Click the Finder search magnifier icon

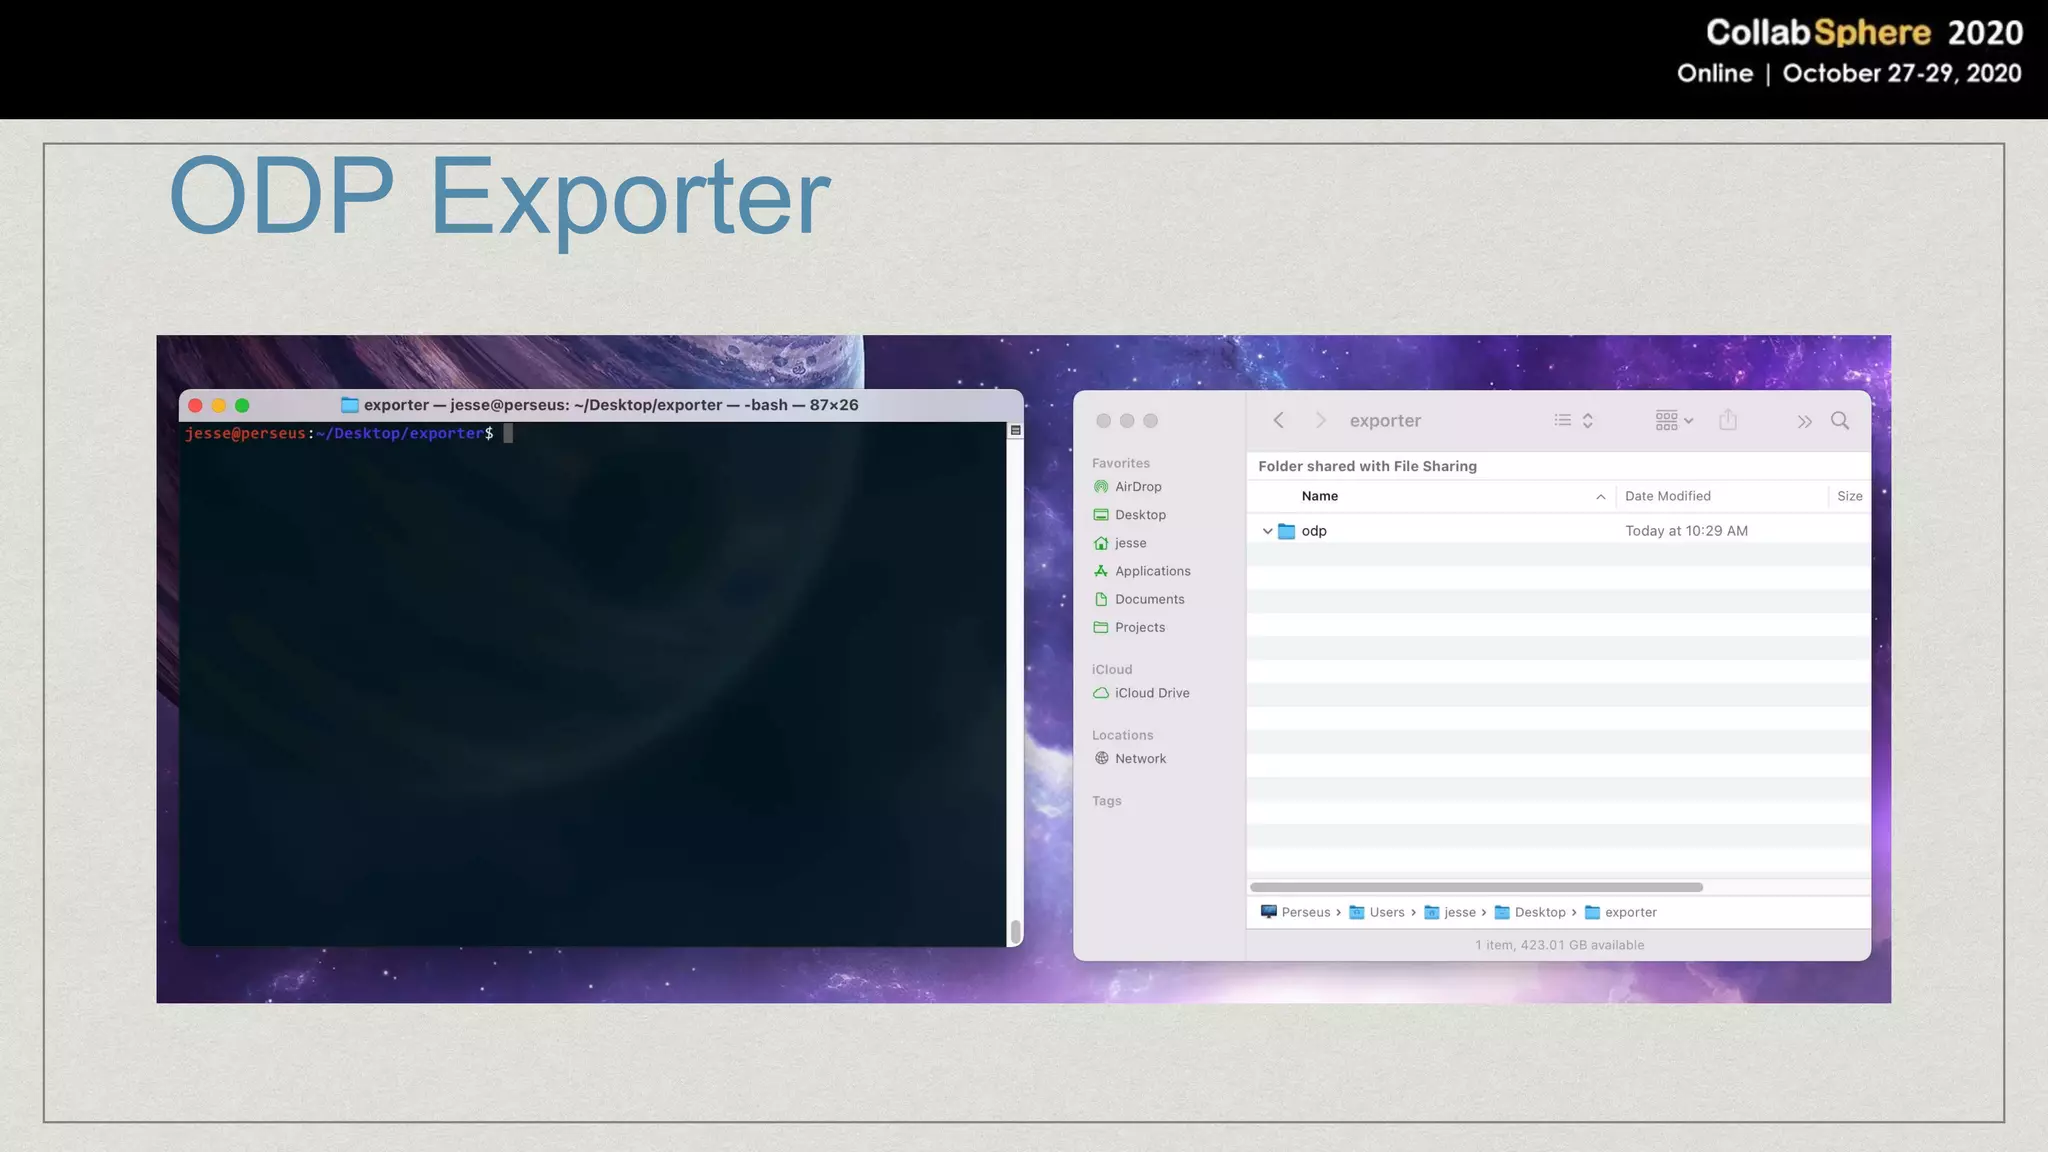[1840, 420]
